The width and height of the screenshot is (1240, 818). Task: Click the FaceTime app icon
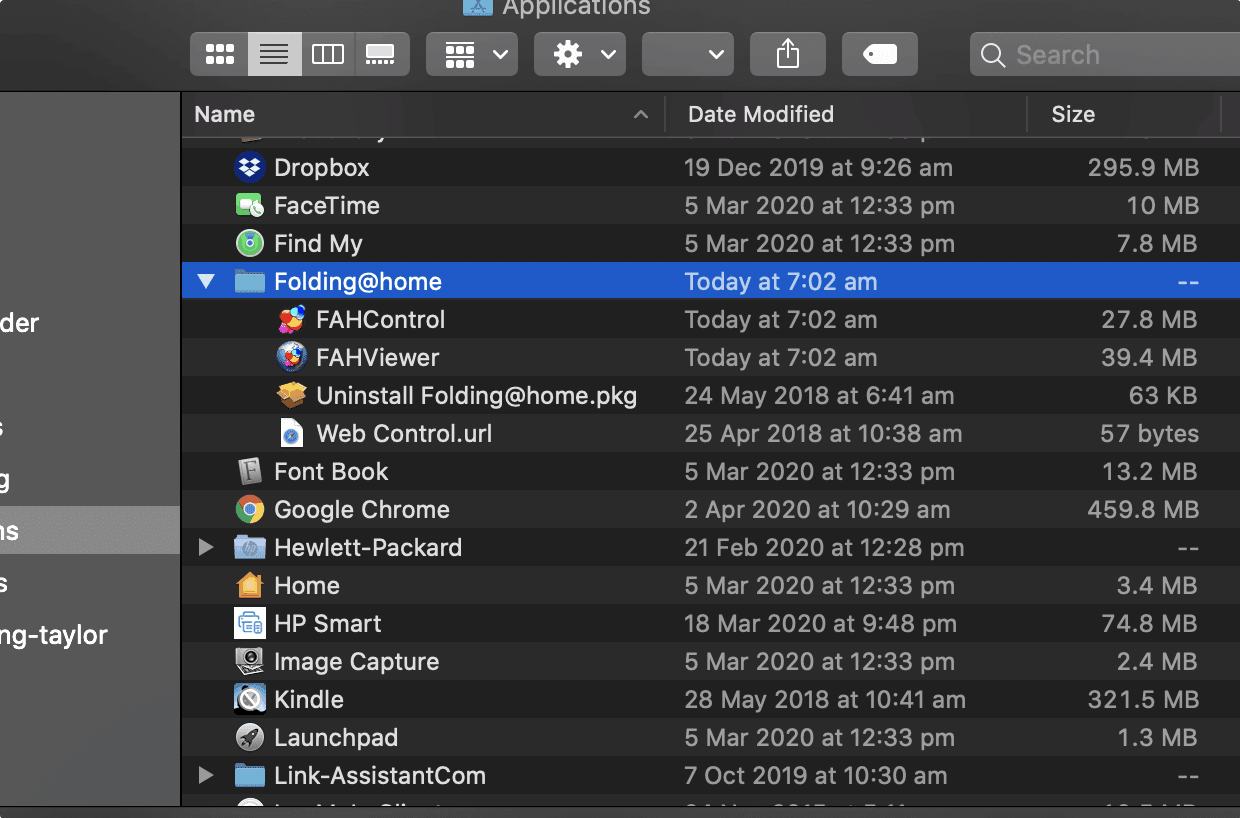[249, 205]
